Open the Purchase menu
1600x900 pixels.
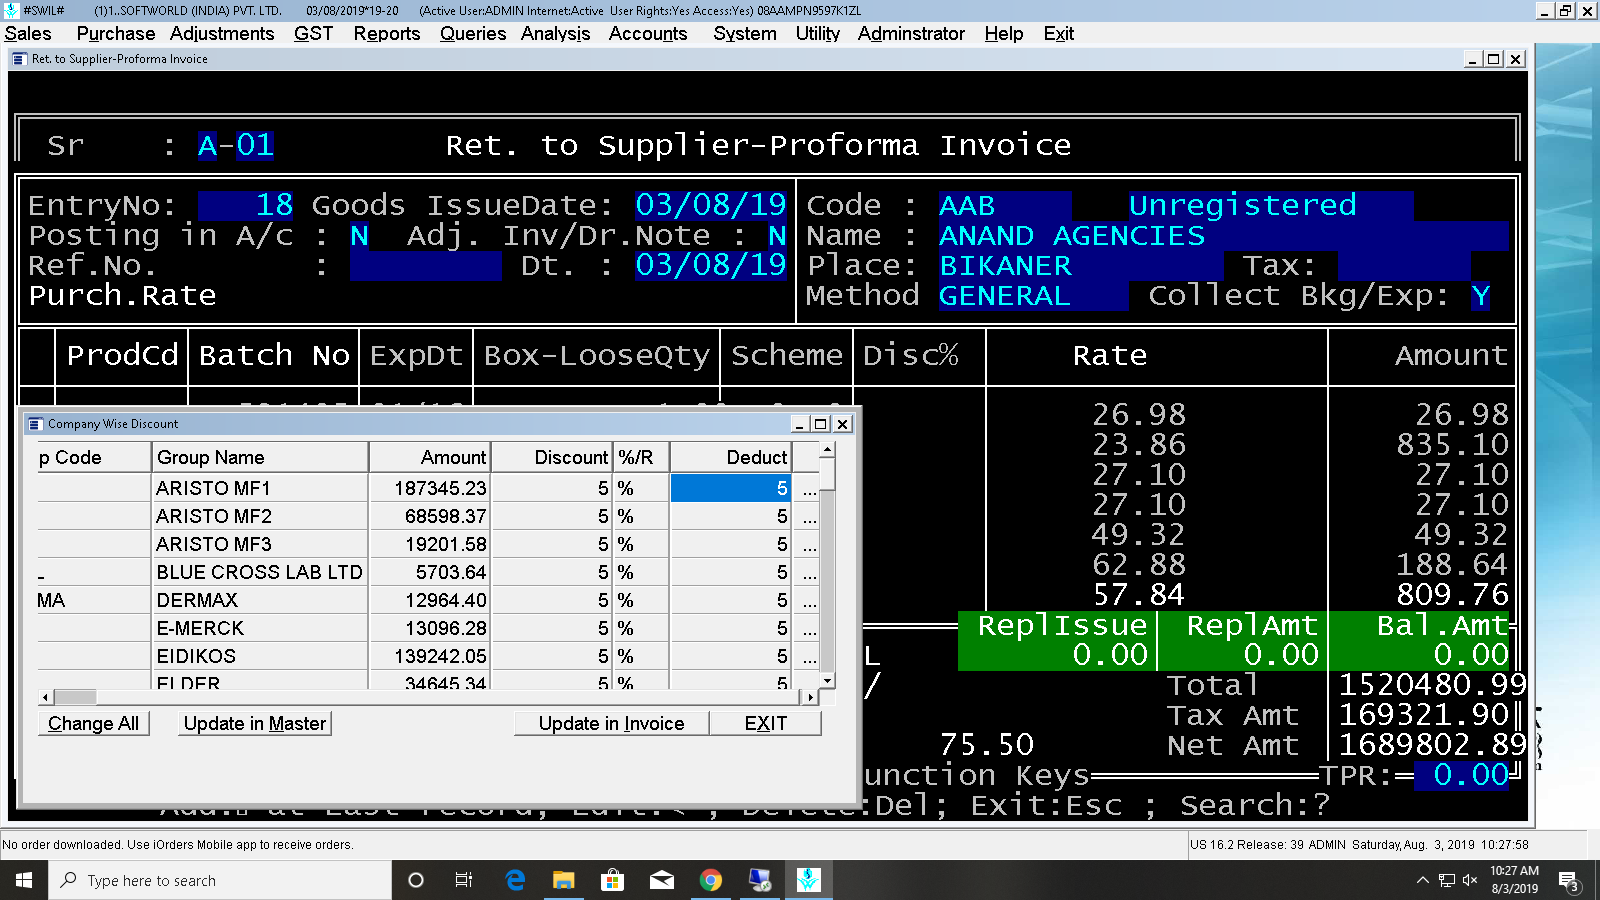tap(116, 34)
